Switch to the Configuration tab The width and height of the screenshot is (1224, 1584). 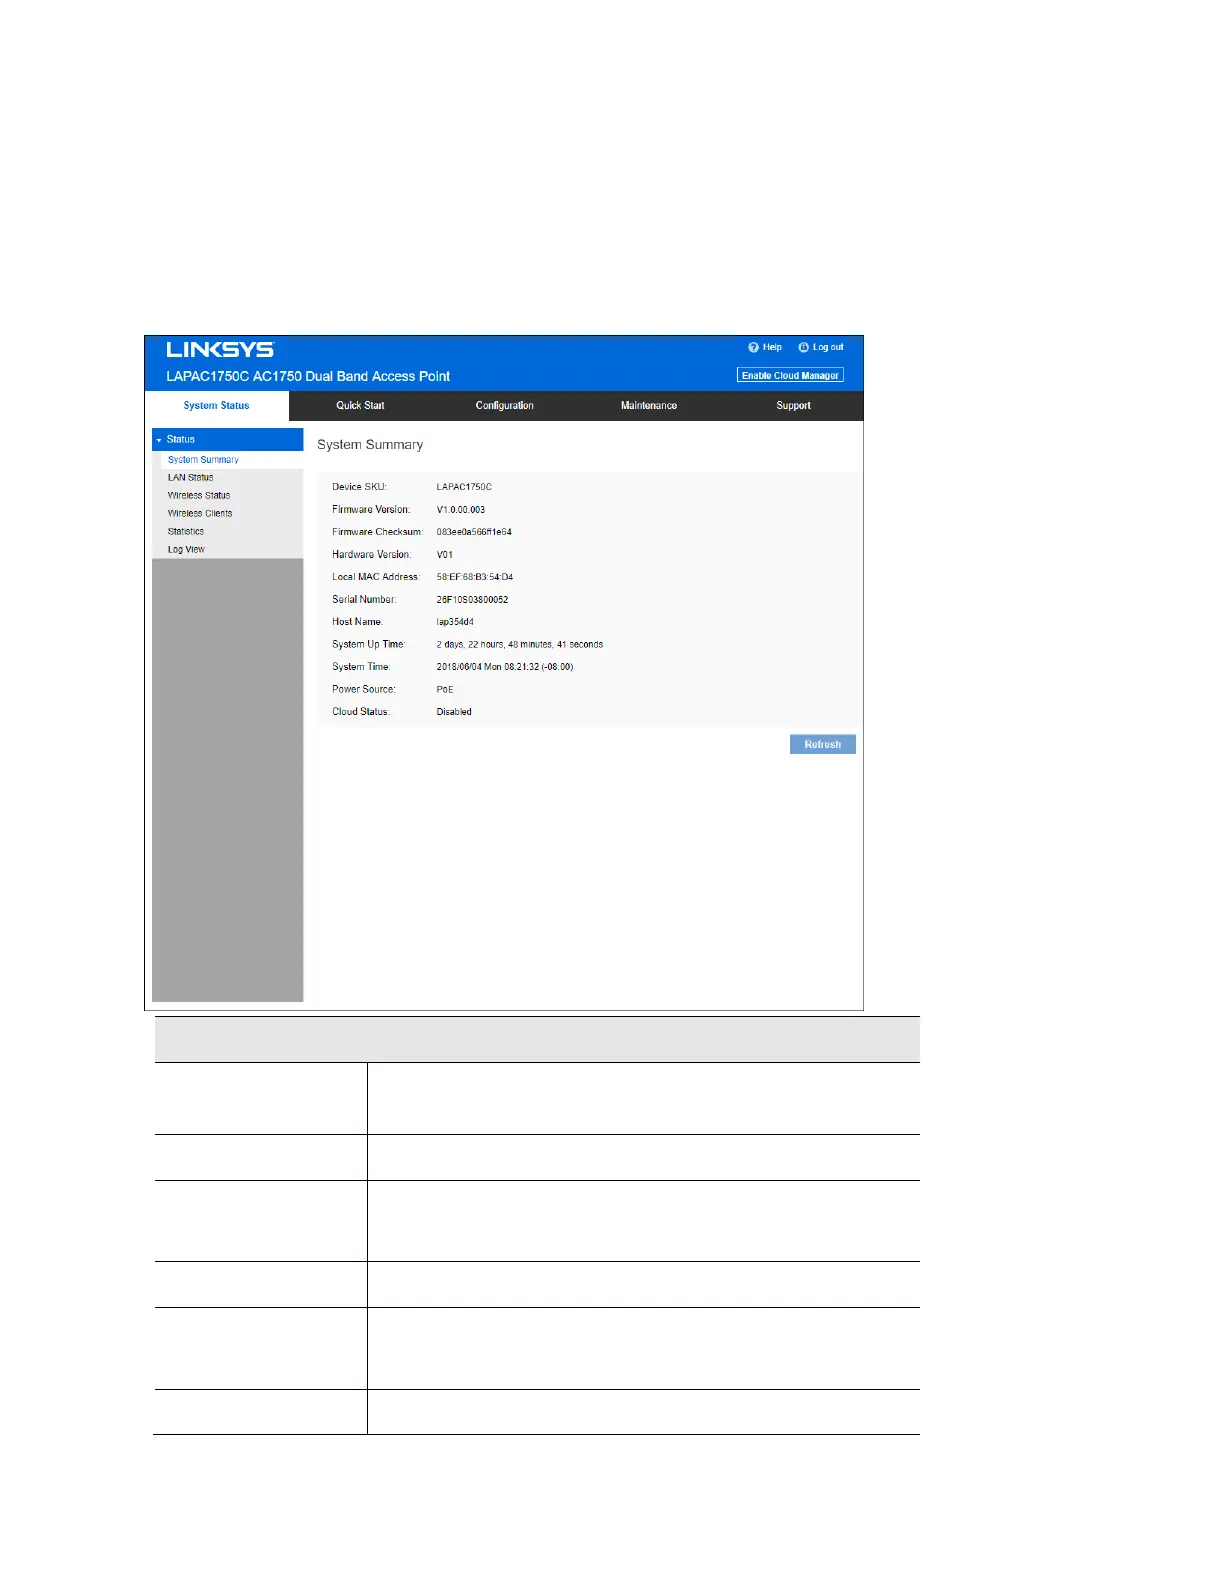pyautogui.click(x=505, y=405)
